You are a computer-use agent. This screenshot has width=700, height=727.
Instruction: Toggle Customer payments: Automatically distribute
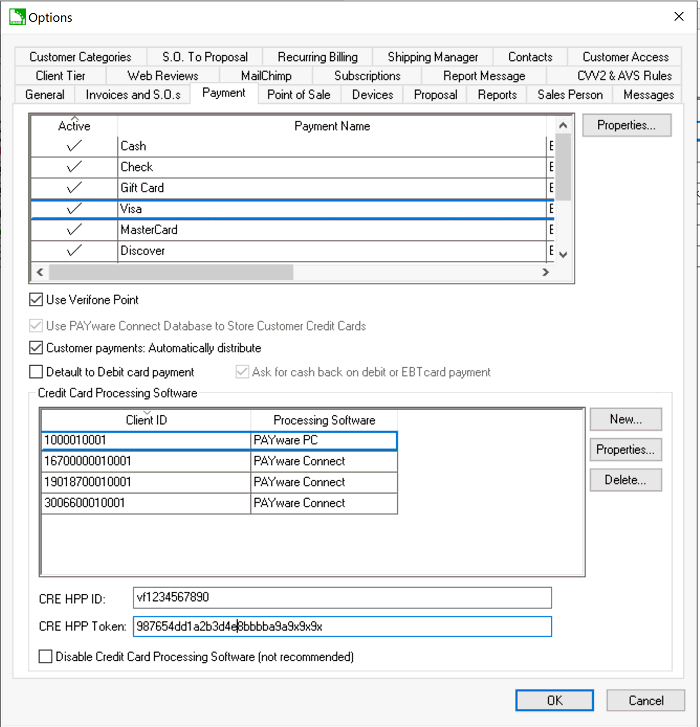click(x=37, y=348)
